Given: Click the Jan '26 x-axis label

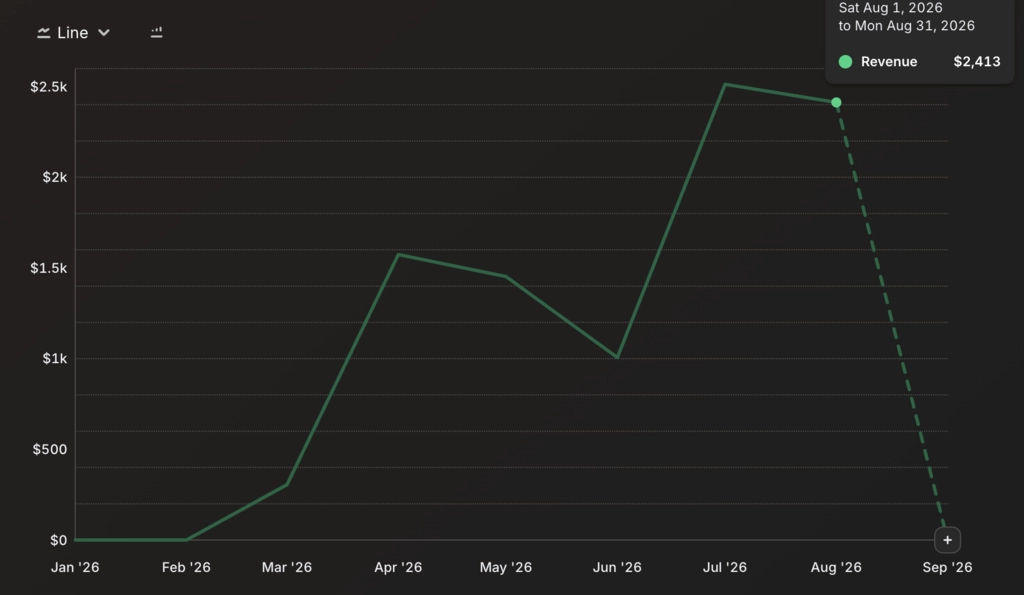Looking at the screenshot, I should 75,568.
